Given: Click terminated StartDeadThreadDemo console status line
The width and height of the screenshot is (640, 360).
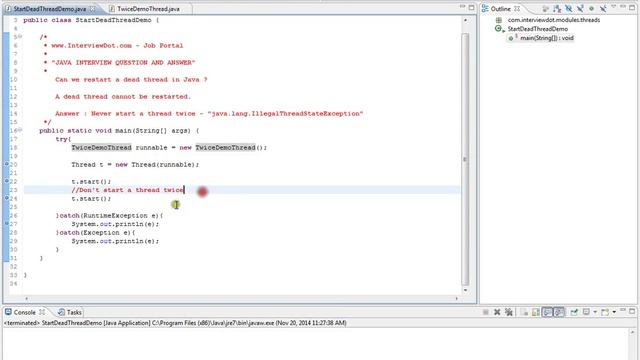Looking at the screenshot, I should coord(175,323).
